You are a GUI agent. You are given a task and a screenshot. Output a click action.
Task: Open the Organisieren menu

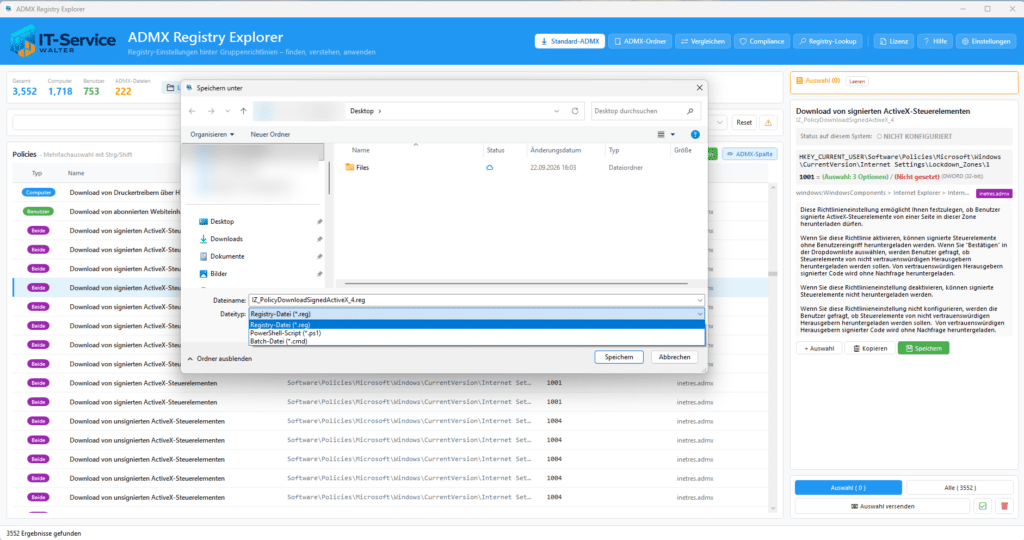pos(212,135)
